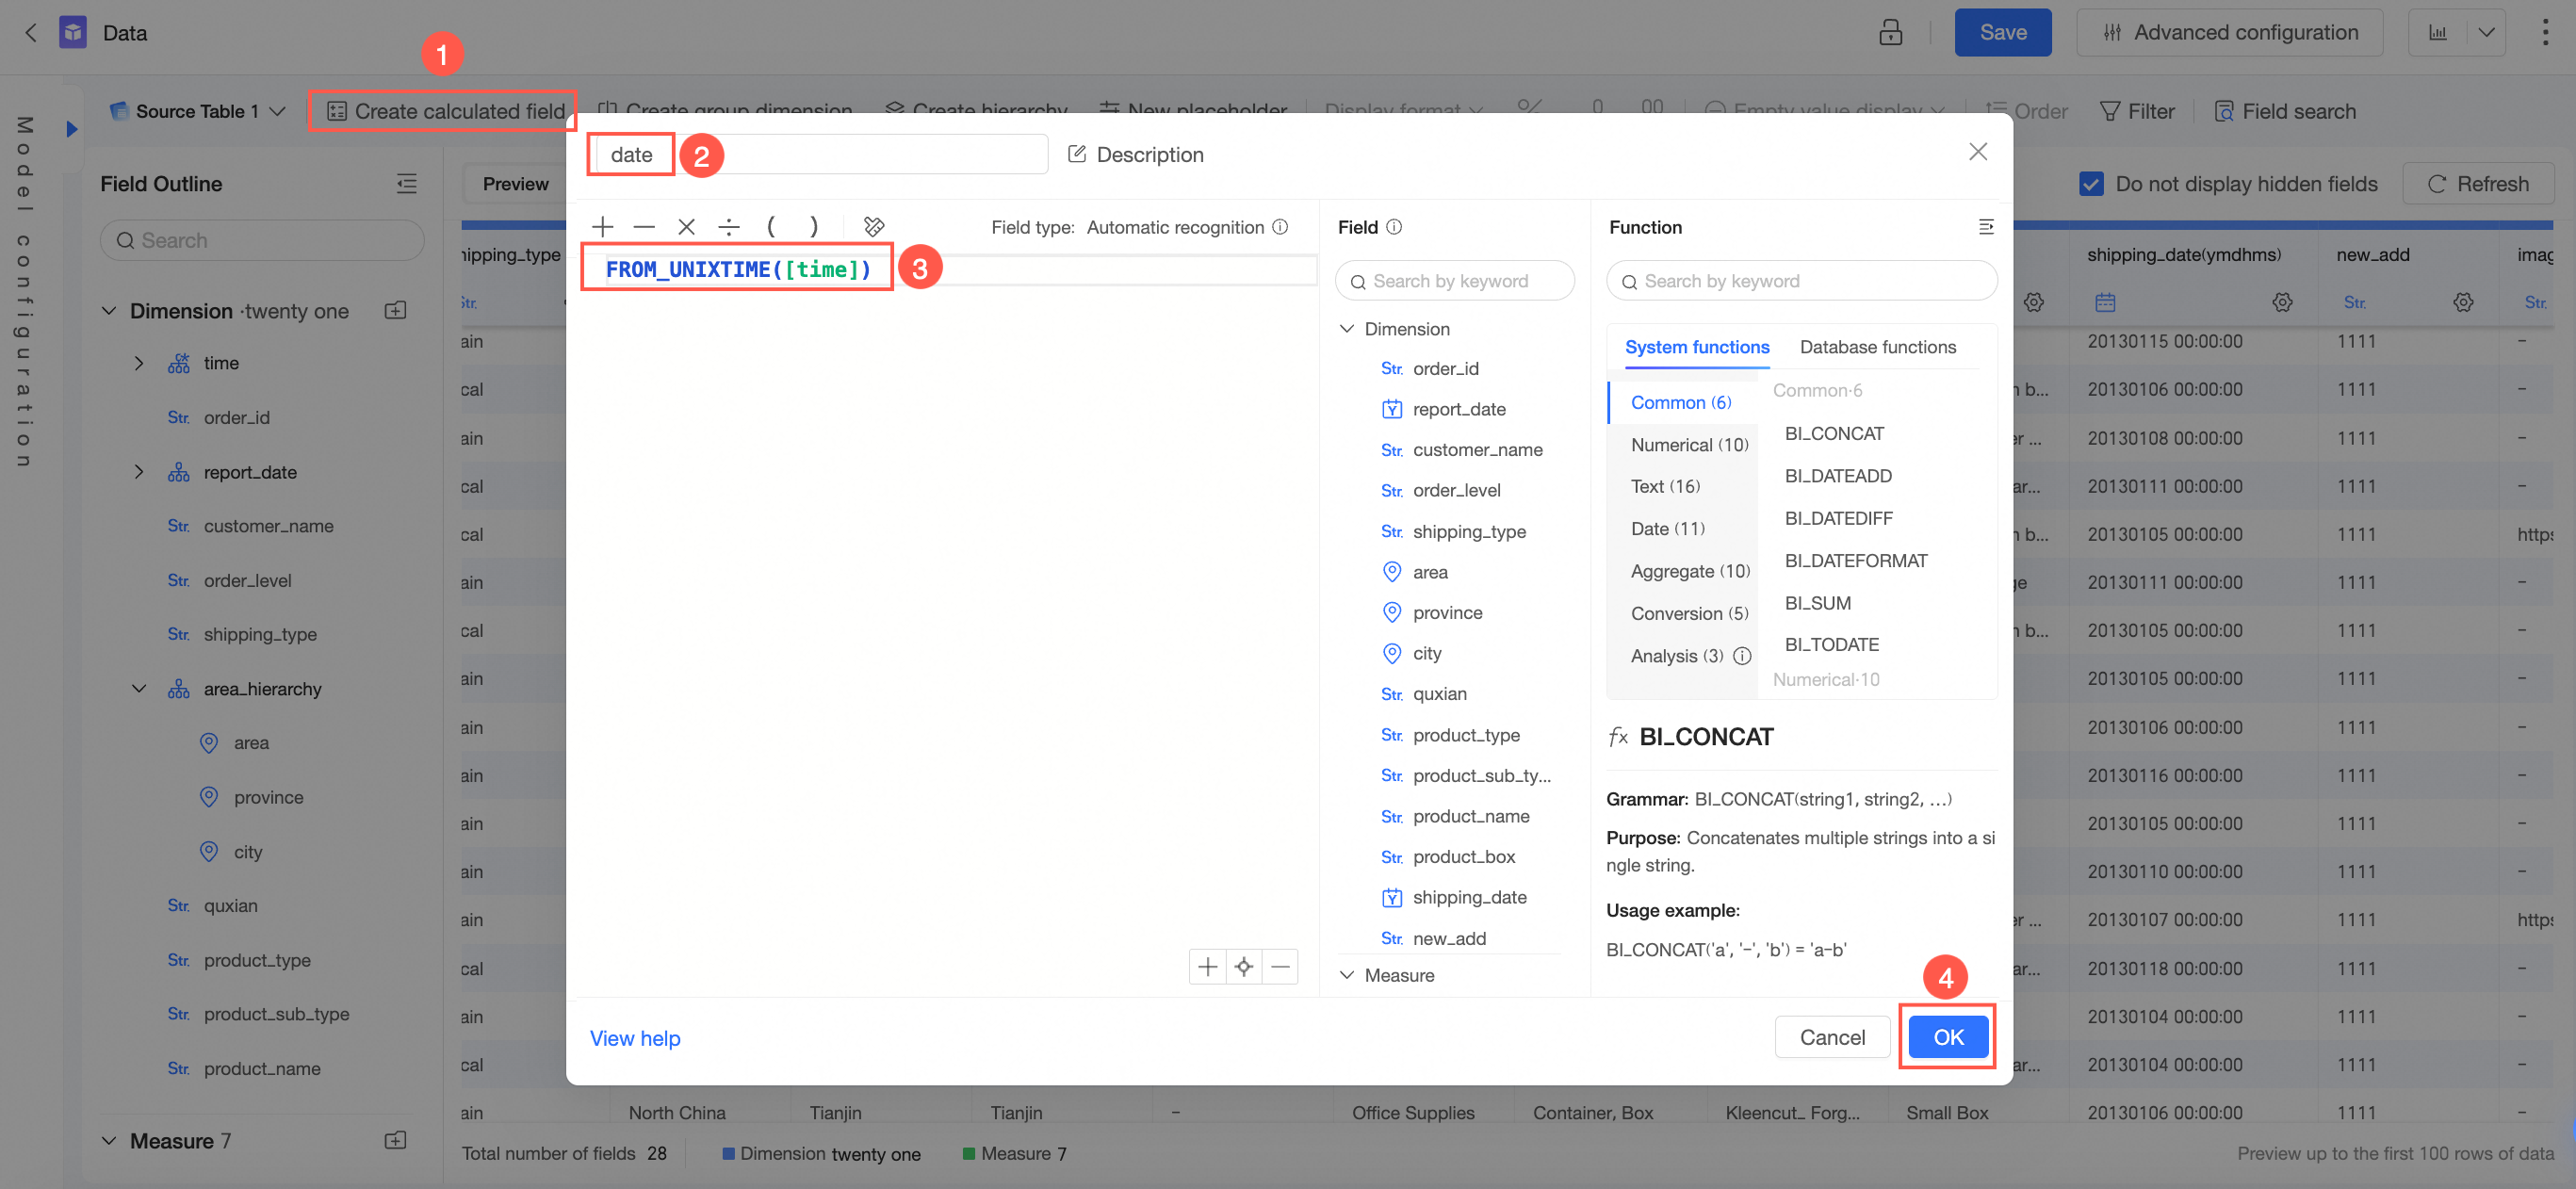Switch to Database functions tab
This screenshot has height=1189, width=2576.
click(x=1877, y=347)
